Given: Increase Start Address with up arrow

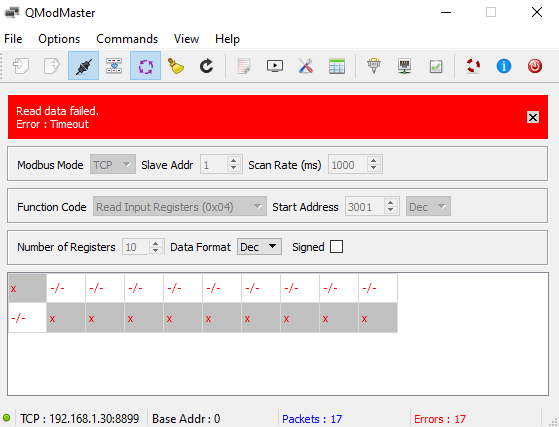Looking at the screenshot, I should (391, 202).
